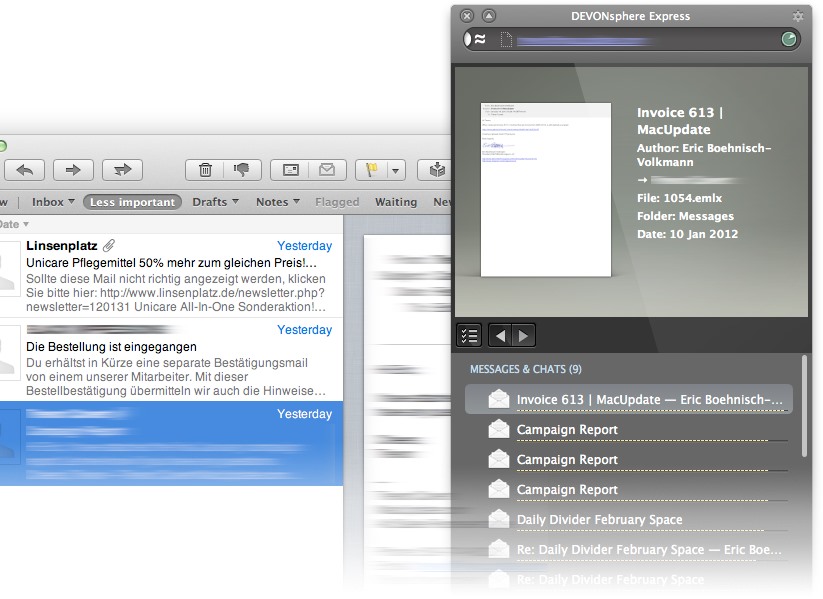Select the Less important mailbox
The height and width of the screenshot is (599, 823).
tap(132, 202)
